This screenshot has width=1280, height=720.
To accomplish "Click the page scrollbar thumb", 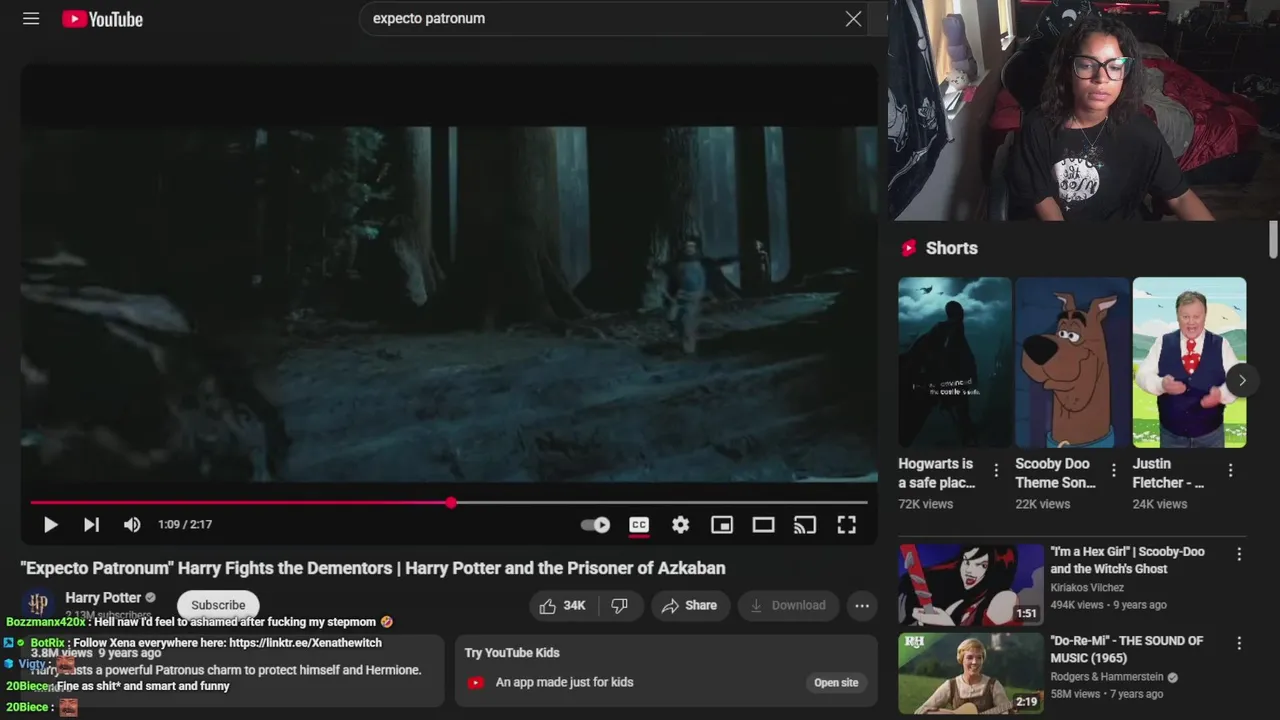I will click(1273, 239).
